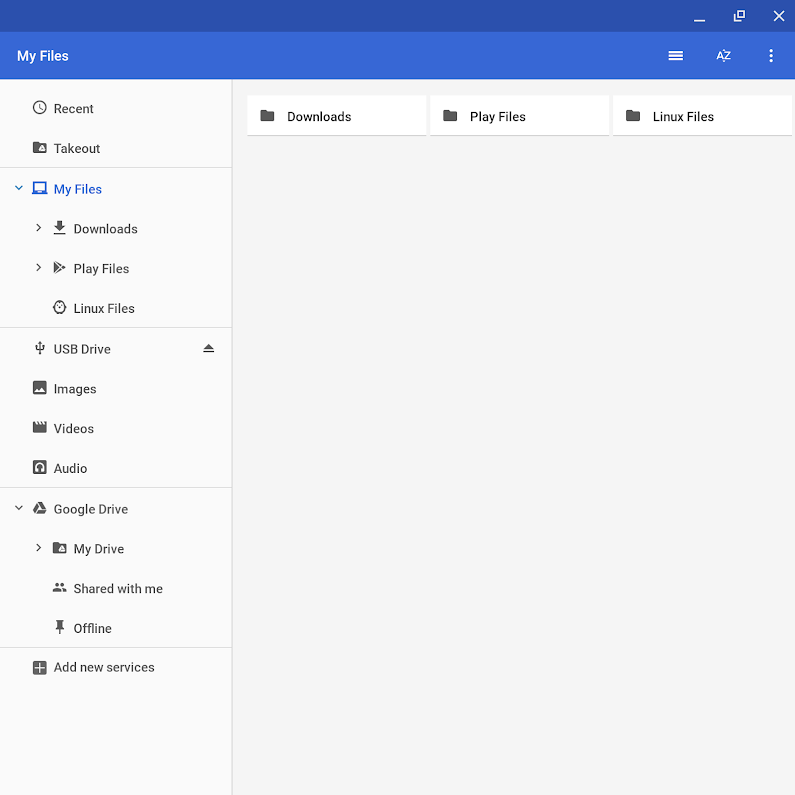
Task: Open the Takeout folder
Action: pos(76,149)
